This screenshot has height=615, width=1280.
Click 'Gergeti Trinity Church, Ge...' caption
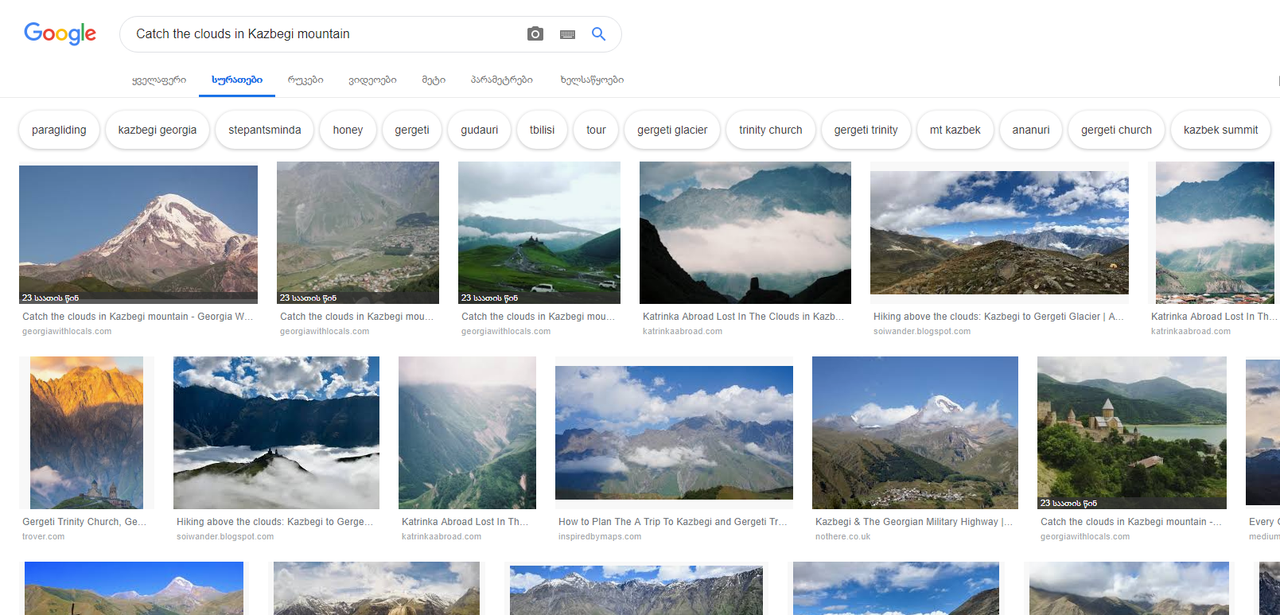point(84,522)
